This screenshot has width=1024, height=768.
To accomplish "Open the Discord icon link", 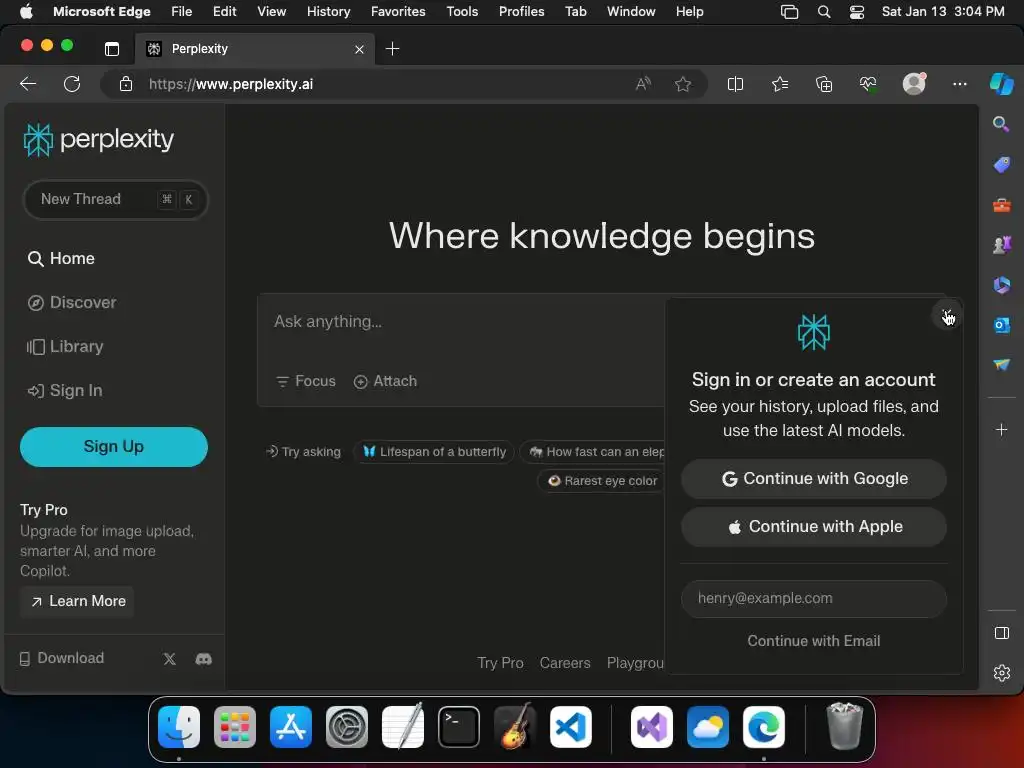I will (x=204, y=659).
